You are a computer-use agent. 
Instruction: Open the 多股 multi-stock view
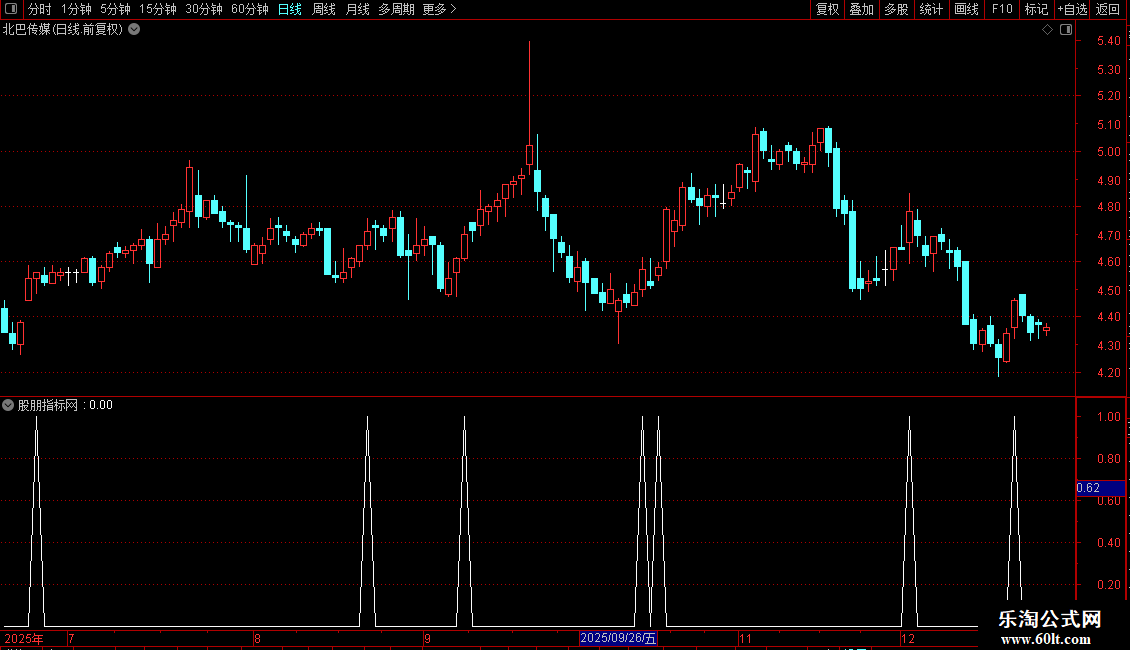(896, 9)
